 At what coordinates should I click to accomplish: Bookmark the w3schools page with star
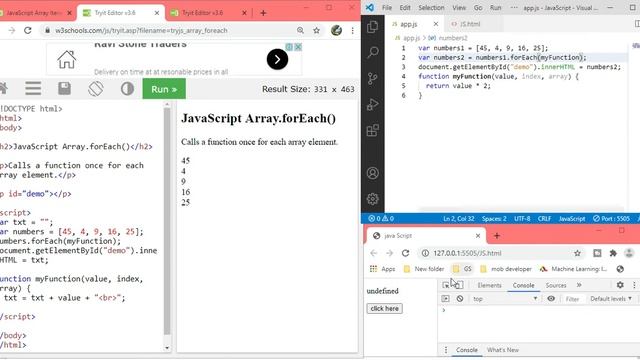click(316, 30)
